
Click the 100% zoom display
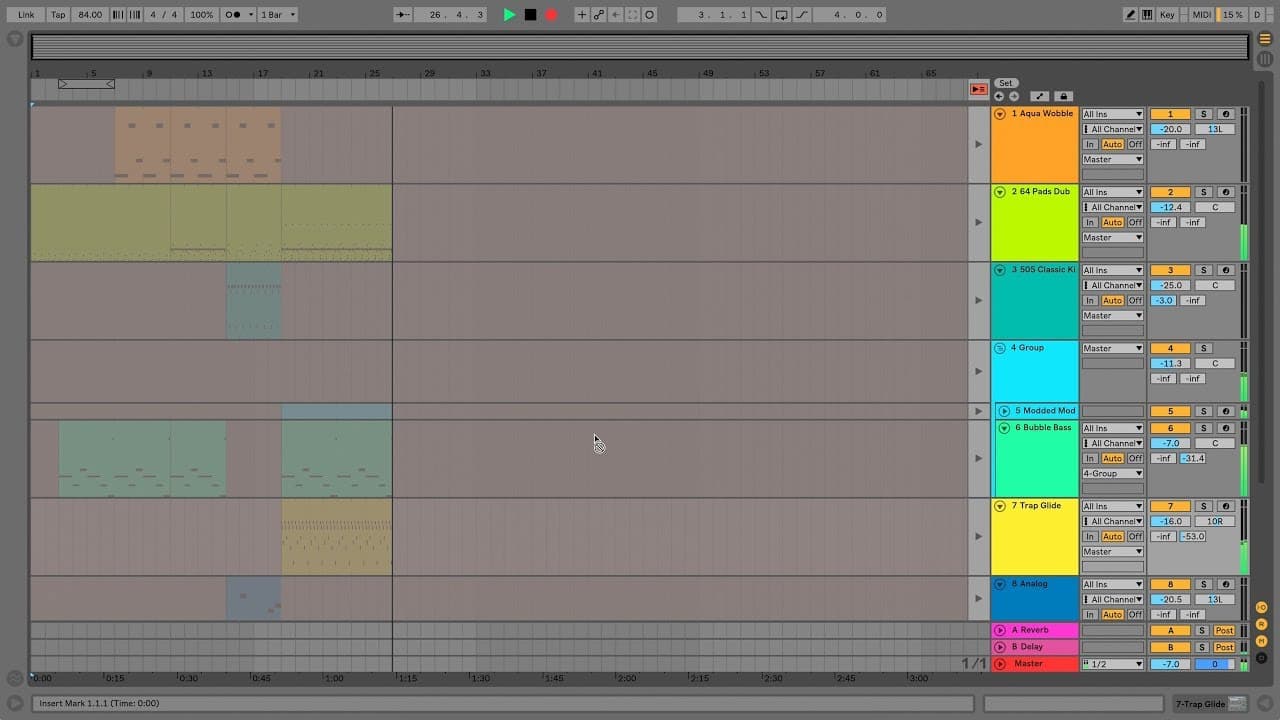coord(202,15)
